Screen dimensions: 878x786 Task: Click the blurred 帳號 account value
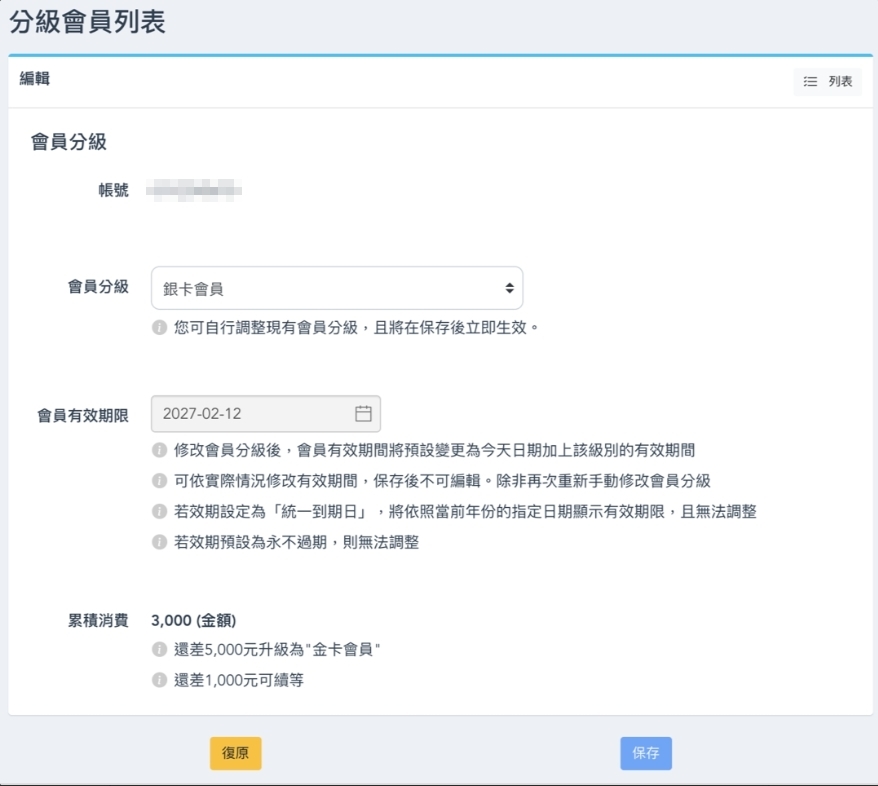[194, 189]
